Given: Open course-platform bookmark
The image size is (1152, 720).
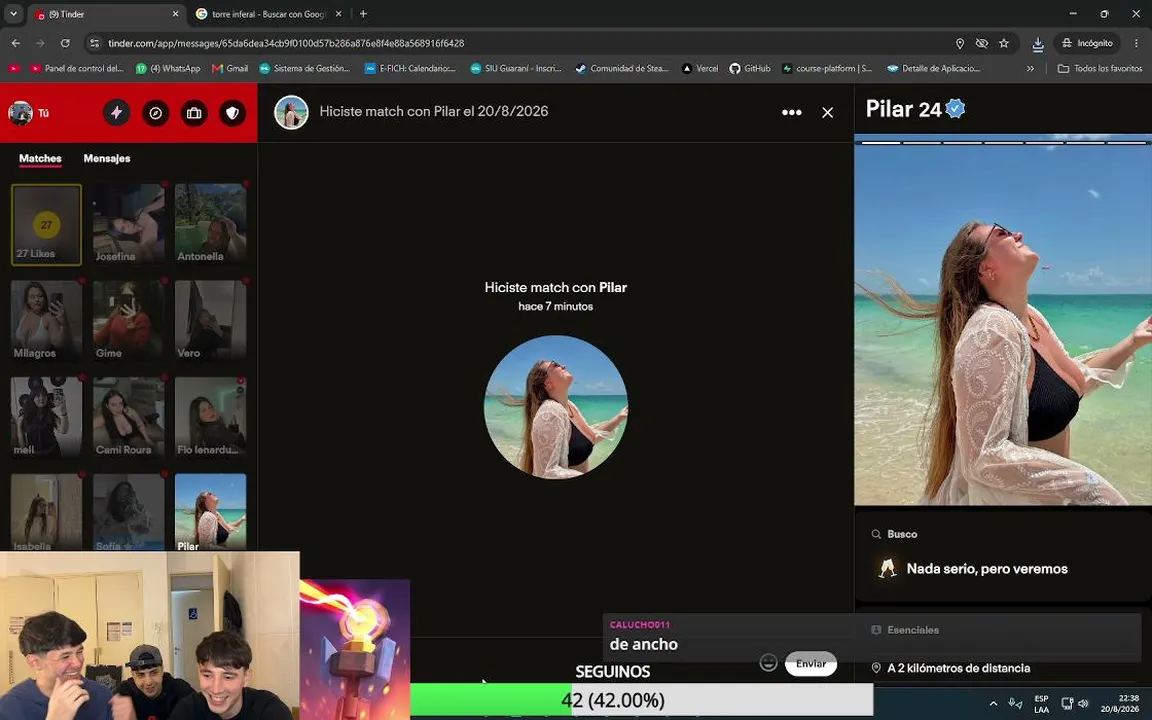Looking at the screenshot, I should click(x=827, y=68).
